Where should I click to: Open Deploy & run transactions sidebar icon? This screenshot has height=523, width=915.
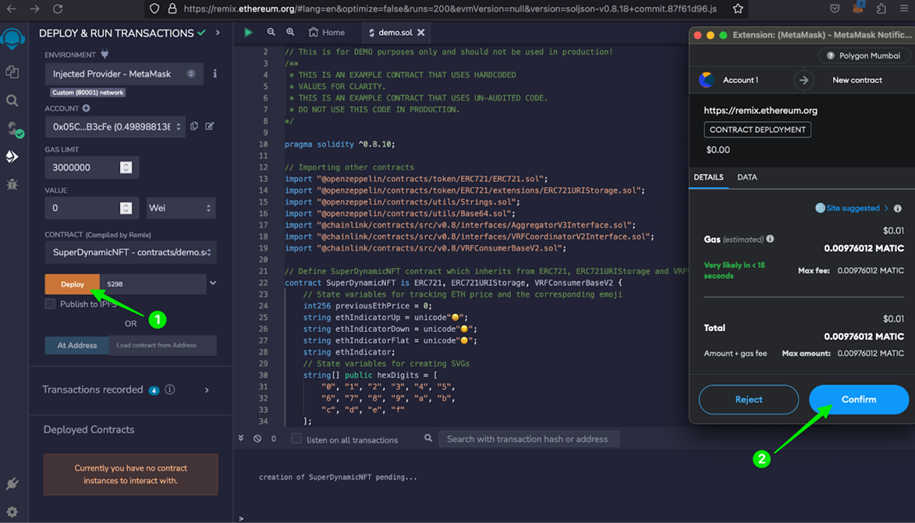tap(12, 156)
